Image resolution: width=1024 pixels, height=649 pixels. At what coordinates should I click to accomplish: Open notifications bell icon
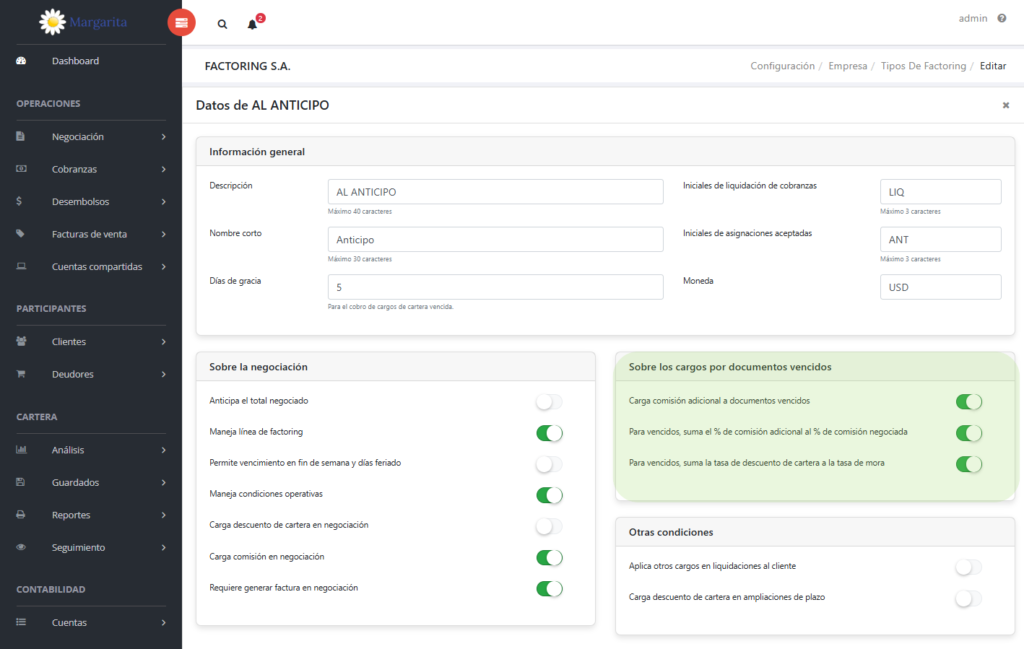click(252, 25)
